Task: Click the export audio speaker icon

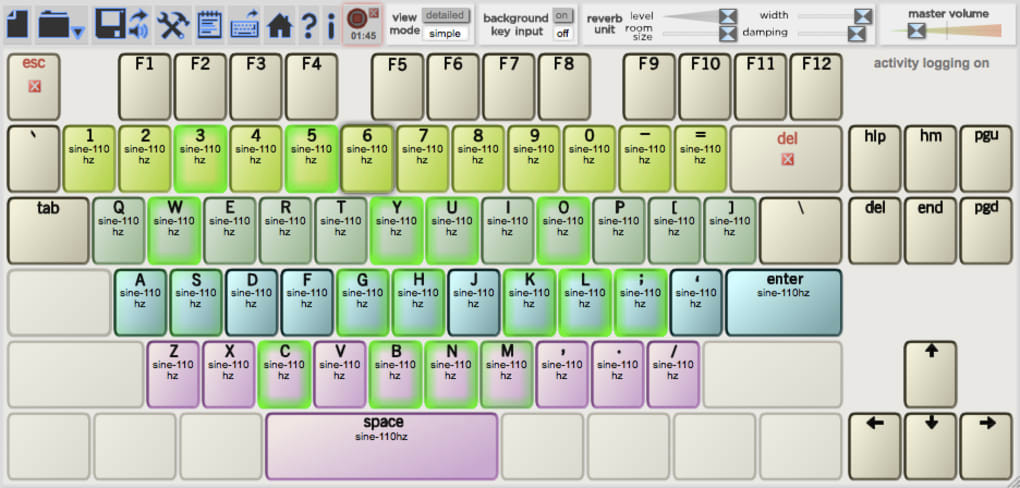Action: pyautogui.click(x=139, y=25)
